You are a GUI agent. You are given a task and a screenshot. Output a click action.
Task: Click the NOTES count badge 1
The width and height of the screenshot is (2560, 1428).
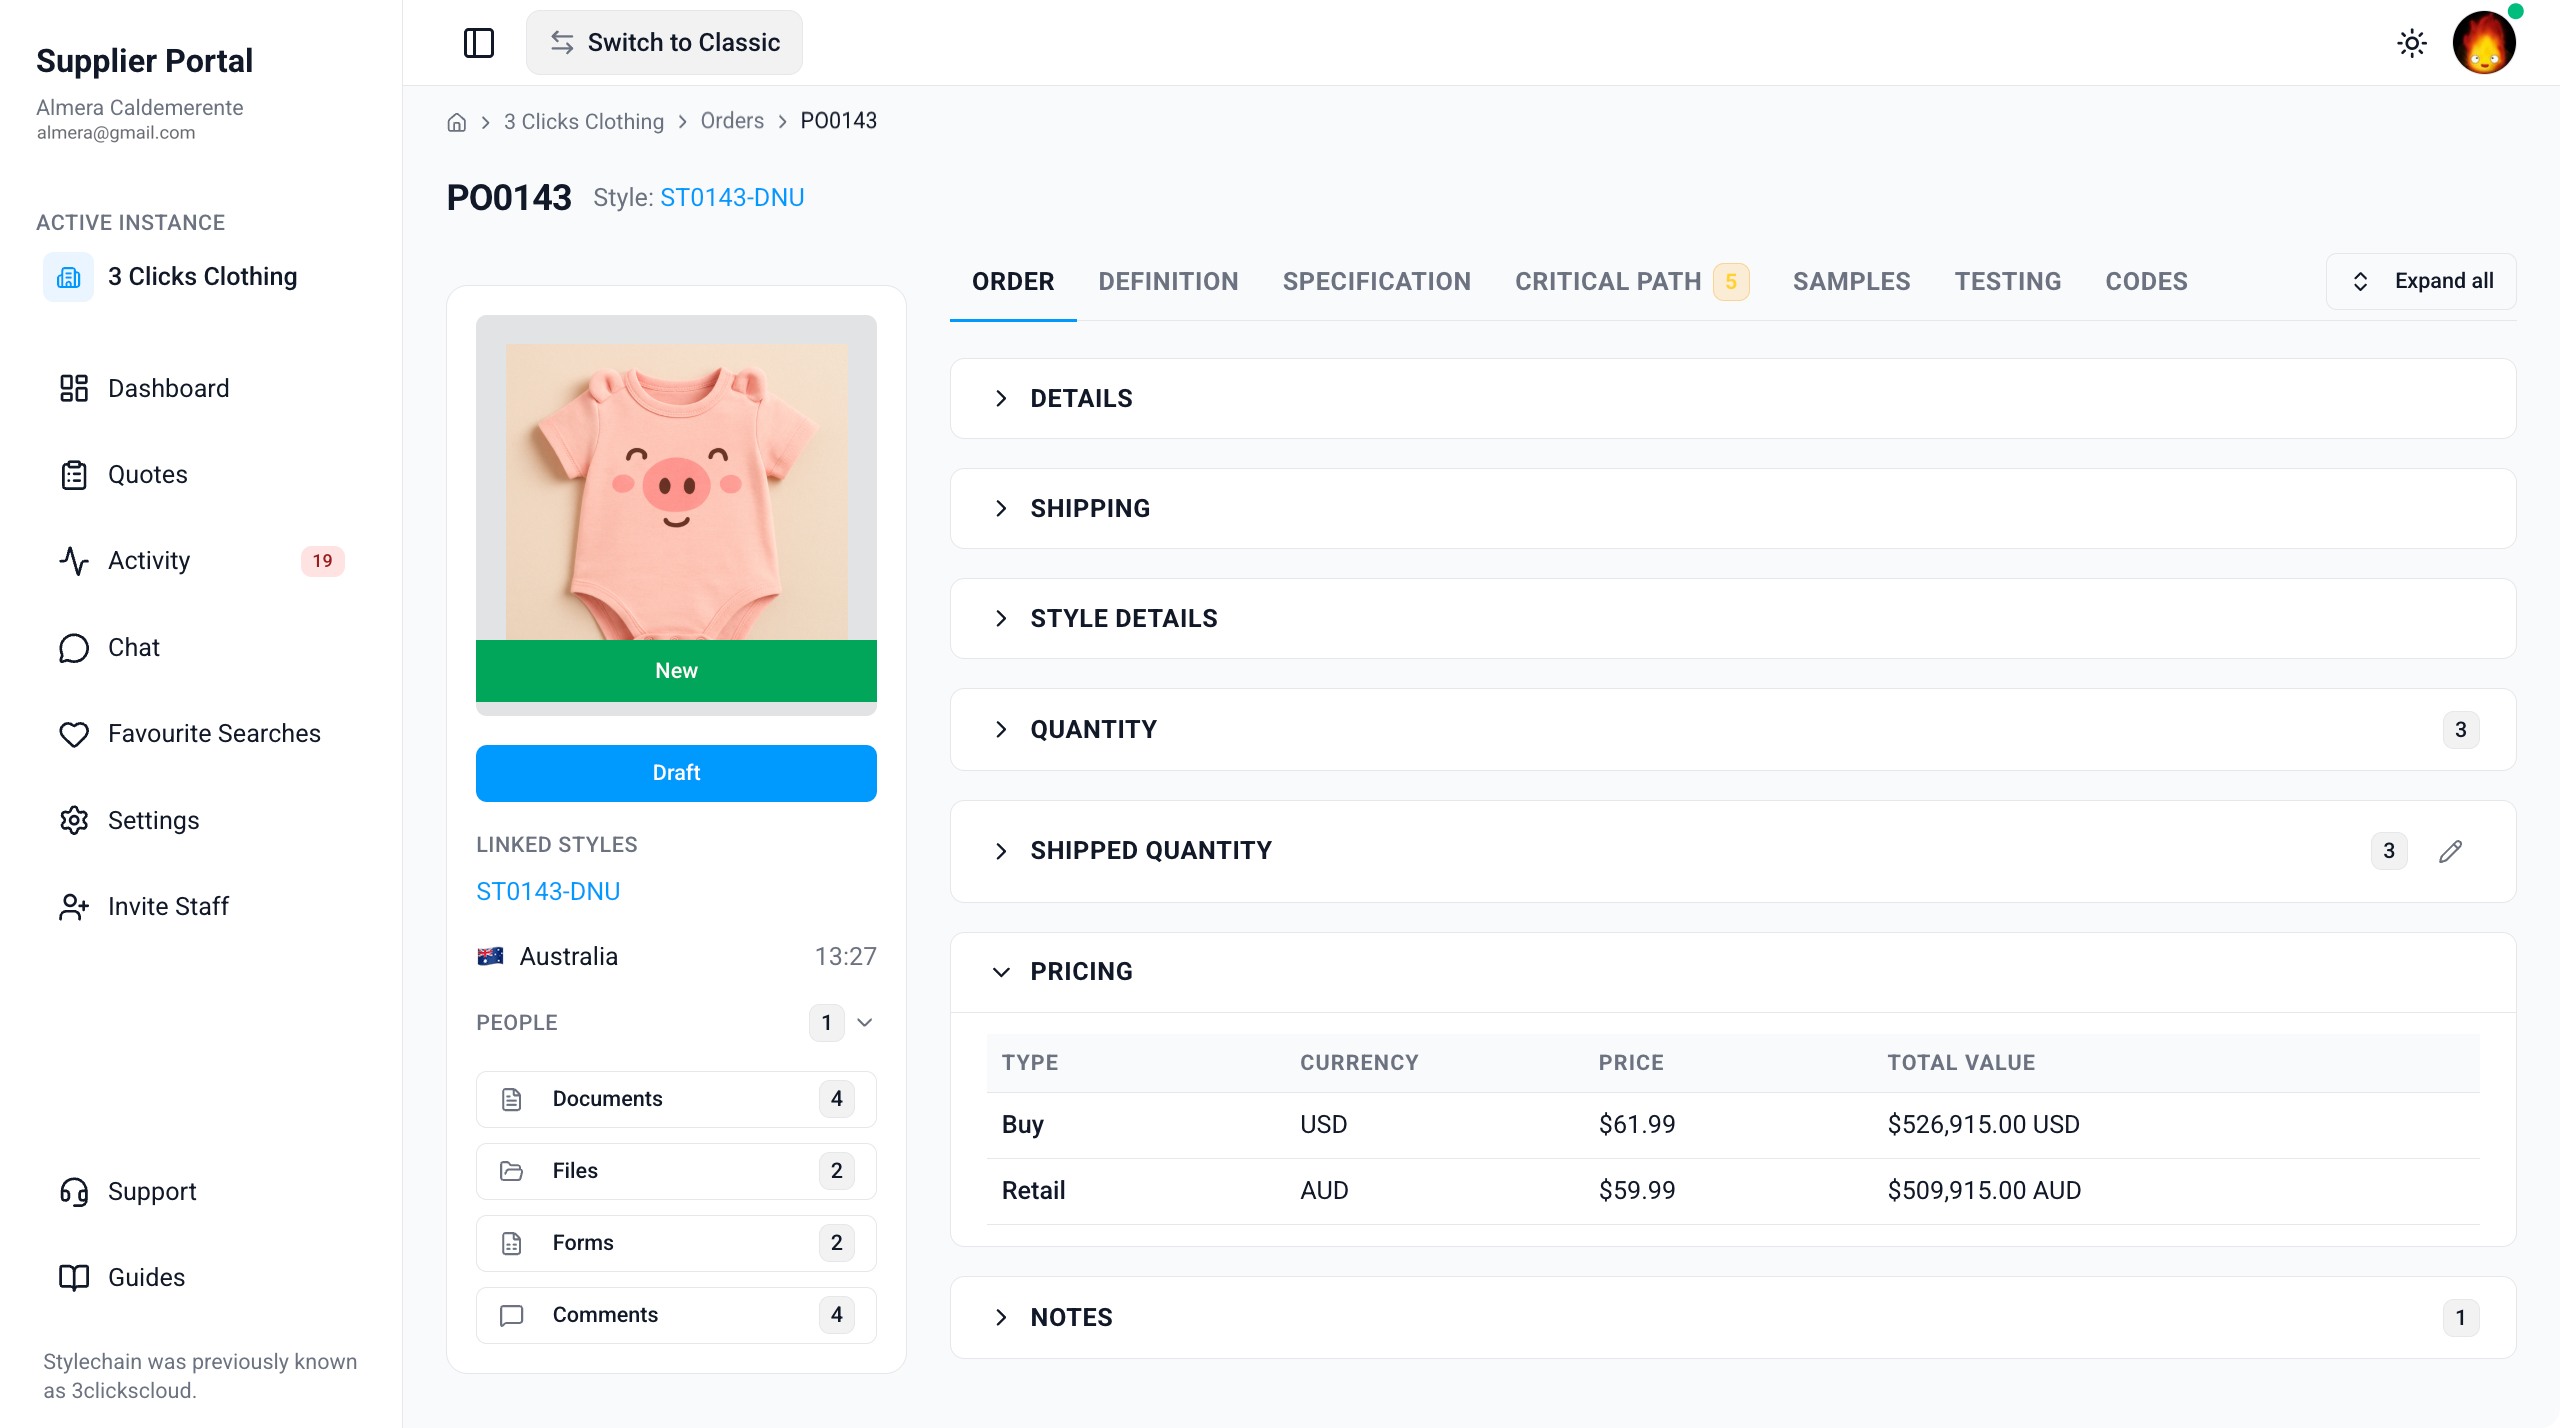click(2460, 1318)
